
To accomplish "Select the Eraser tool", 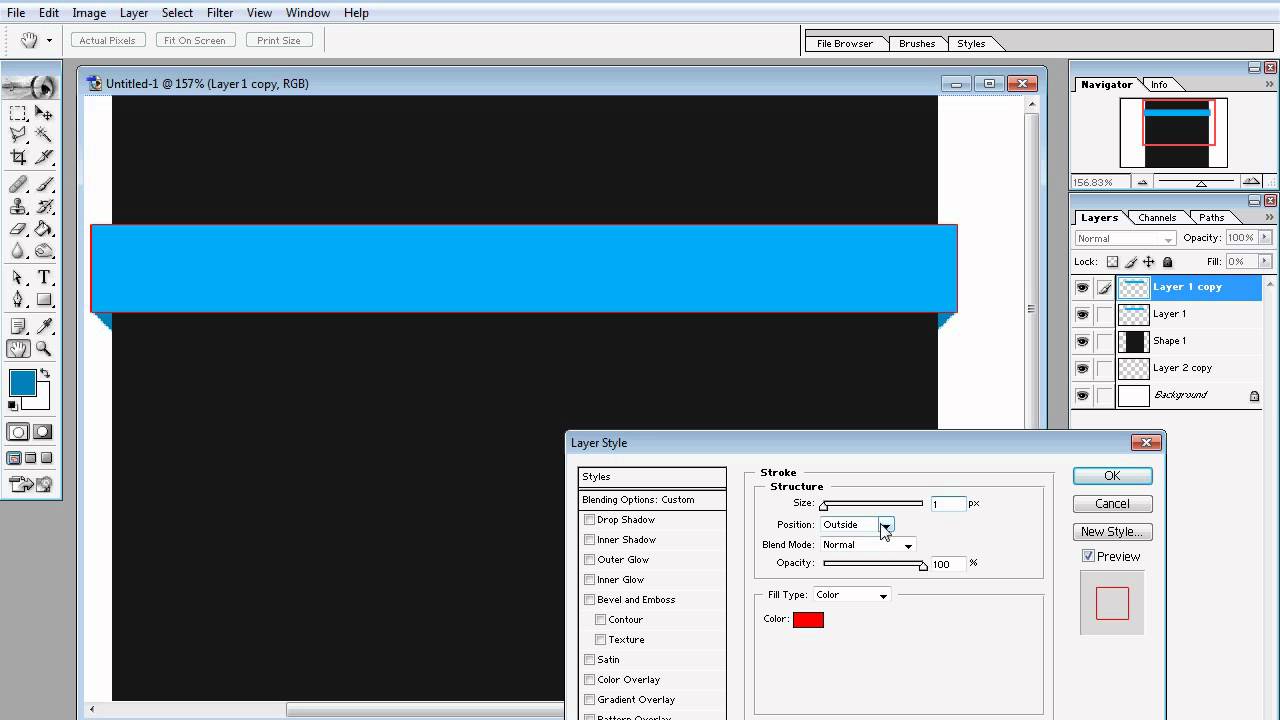I will point(18,229).
